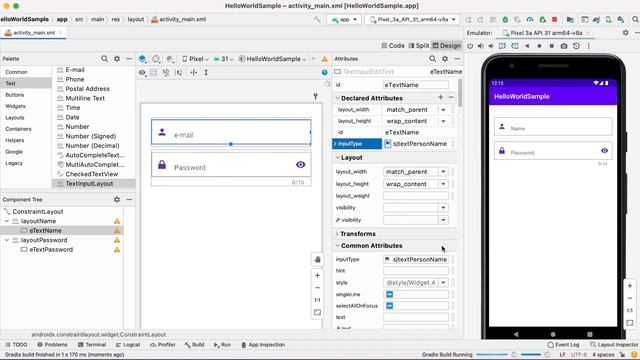This screenshot has height=360, width=640.
Task: Click the hint attribute input field
Action: click(x=416, y=271)
